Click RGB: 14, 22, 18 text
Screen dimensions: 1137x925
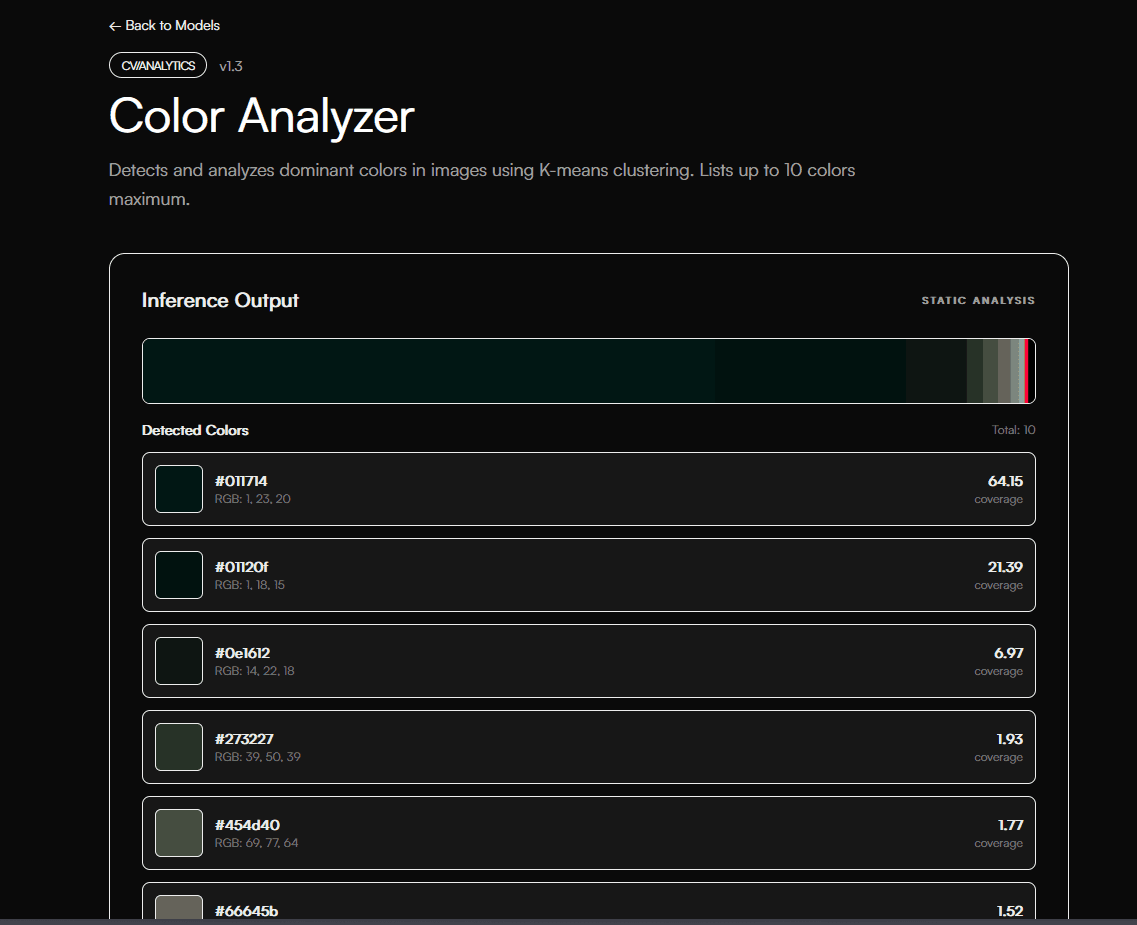click(255, 671)
